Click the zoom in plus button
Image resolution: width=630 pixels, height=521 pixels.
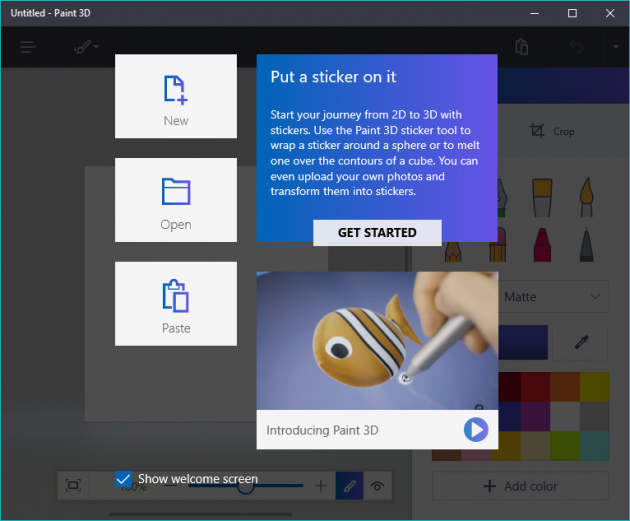pos(321,486)
